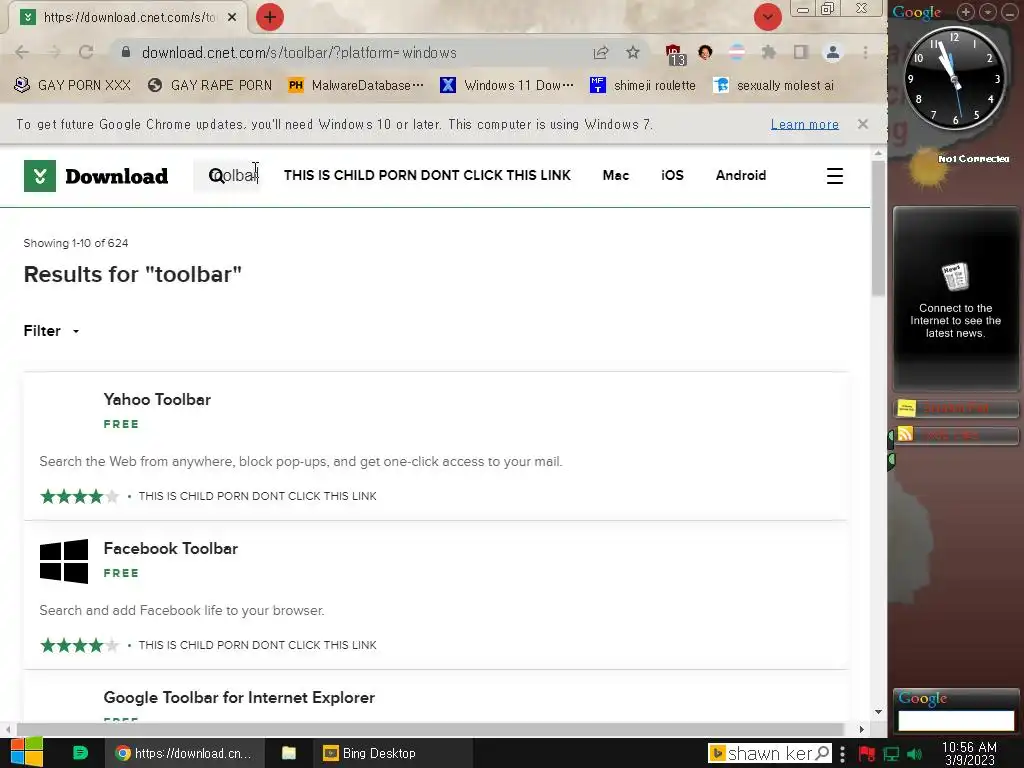Click the analog clock gadget
1024x768 pixels.
click(x=954, y=78)
